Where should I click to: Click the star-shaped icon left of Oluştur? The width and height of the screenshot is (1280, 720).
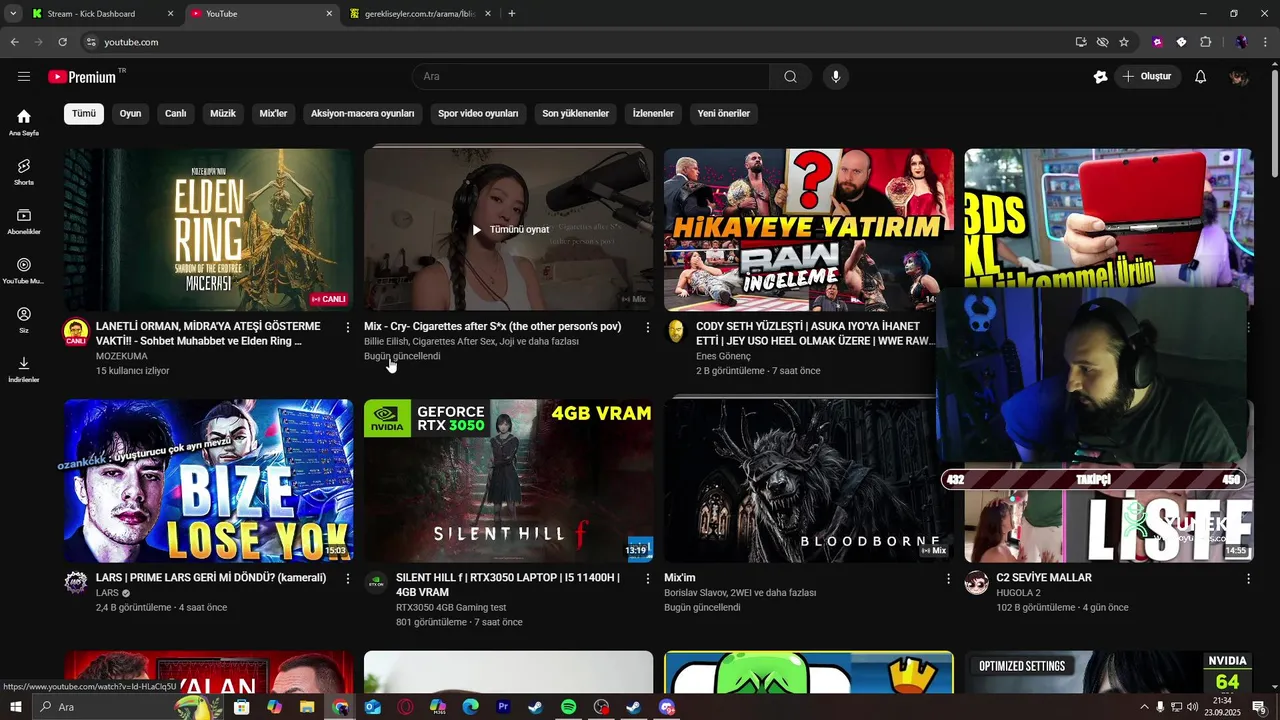[1100, 77]
